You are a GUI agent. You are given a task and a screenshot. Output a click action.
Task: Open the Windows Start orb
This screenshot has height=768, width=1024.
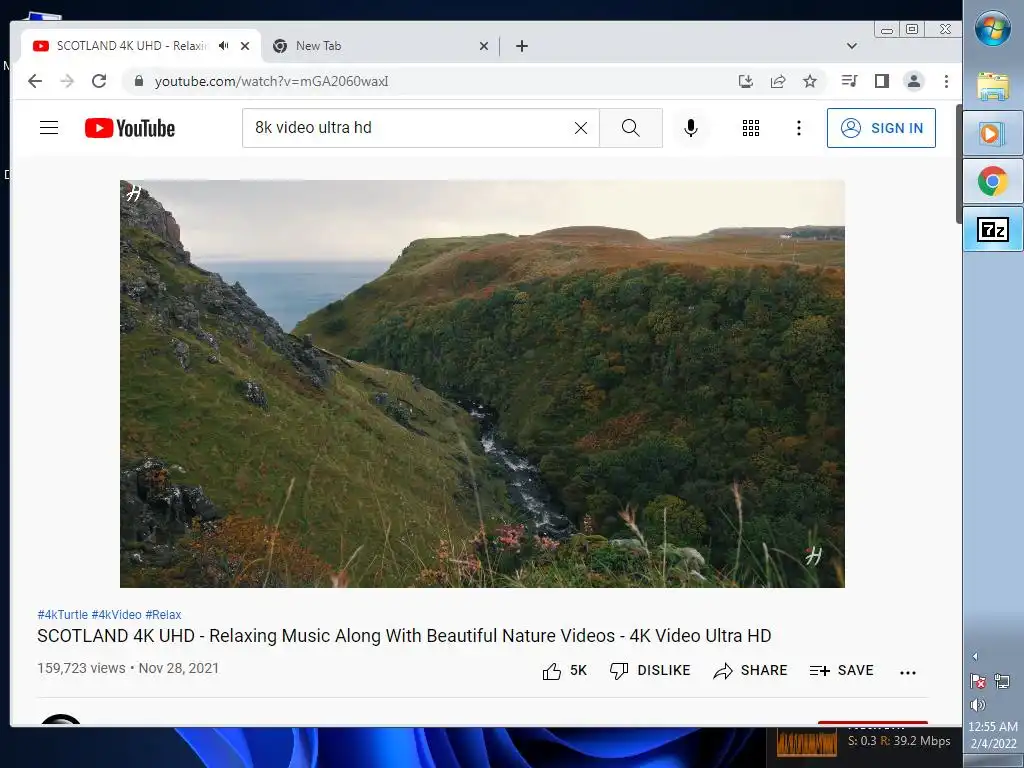pyautogui.click(x=993, y=28)
